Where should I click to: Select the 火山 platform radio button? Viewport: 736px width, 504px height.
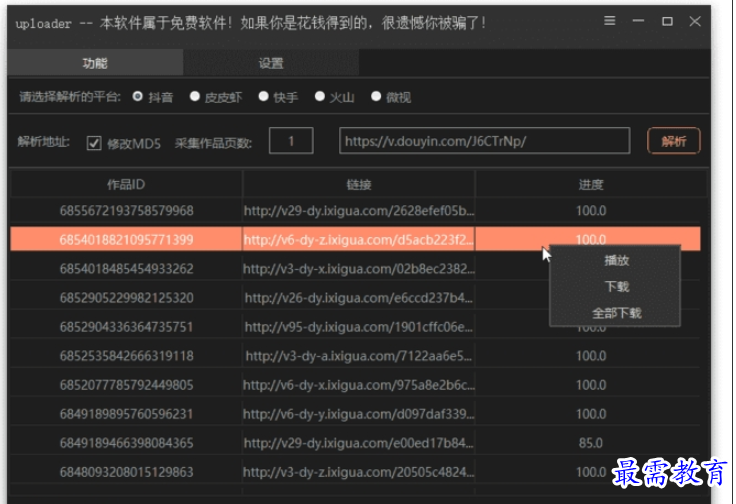pos(320,97)
